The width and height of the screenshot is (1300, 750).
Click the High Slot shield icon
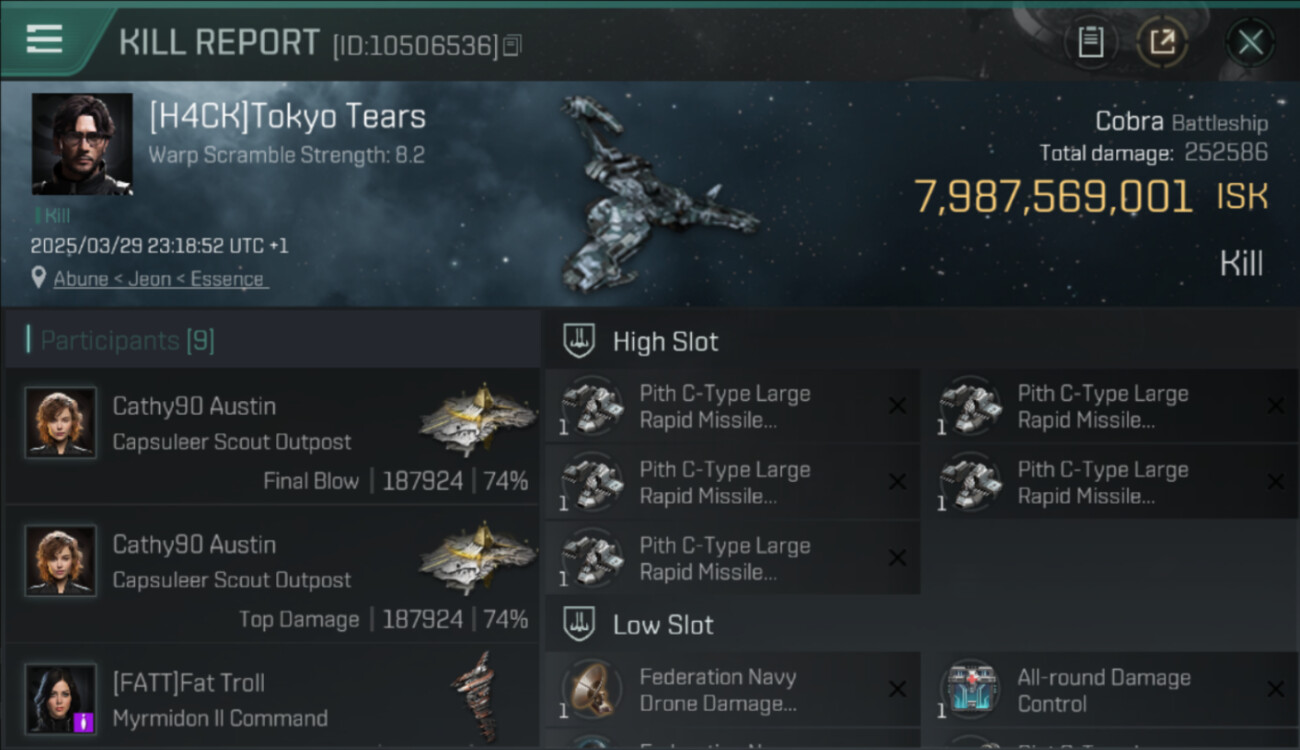(x=579, y=340)
